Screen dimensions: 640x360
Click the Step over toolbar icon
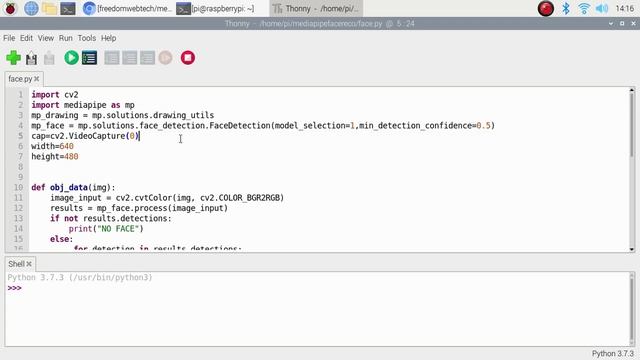[x=112, y=58]
